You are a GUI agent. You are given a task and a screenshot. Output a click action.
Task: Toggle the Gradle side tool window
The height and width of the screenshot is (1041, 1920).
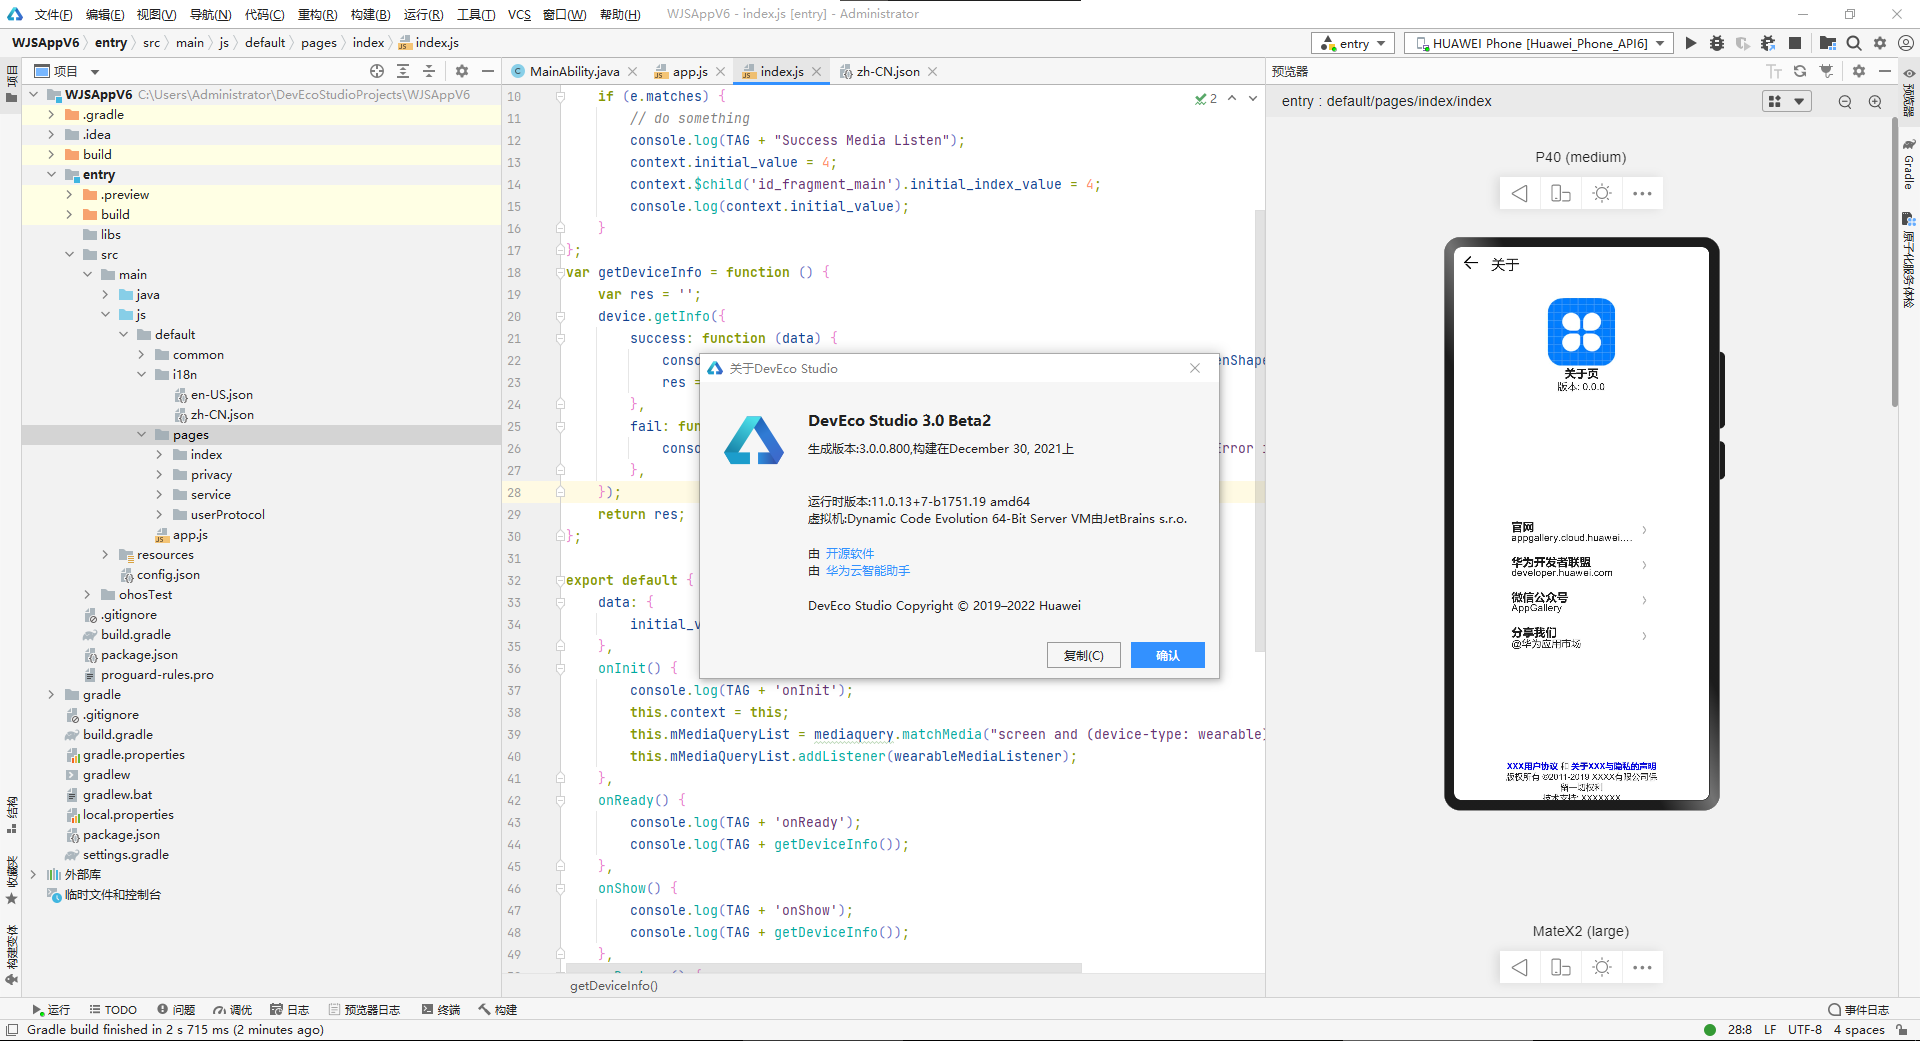click(x=1909, y=165)
